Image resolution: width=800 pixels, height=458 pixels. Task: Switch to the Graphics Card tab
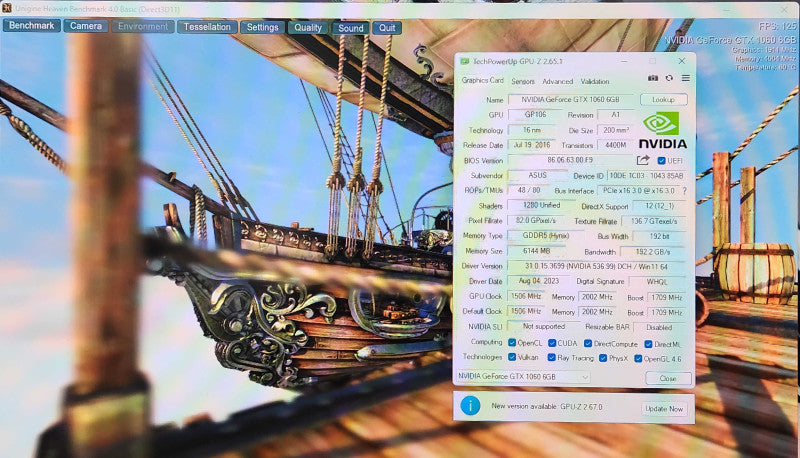click(x=482, y=80)
